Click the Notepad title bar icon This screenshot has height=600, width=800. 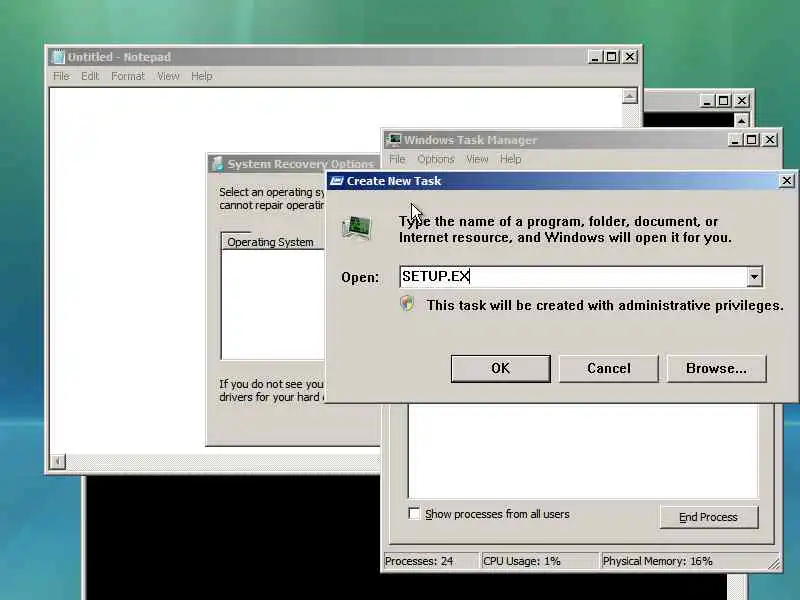point(58,57)
